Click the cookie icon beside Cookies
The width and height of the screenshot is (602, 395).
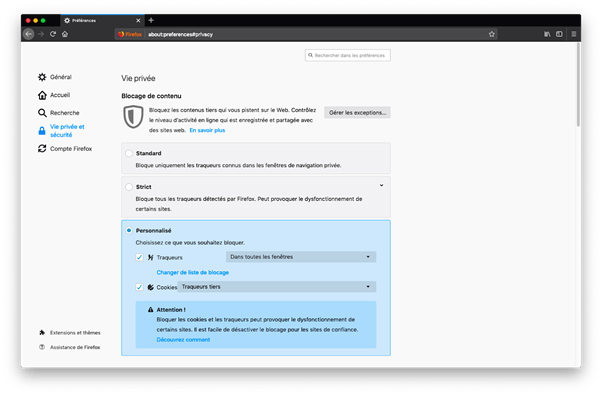coord(150,287)
